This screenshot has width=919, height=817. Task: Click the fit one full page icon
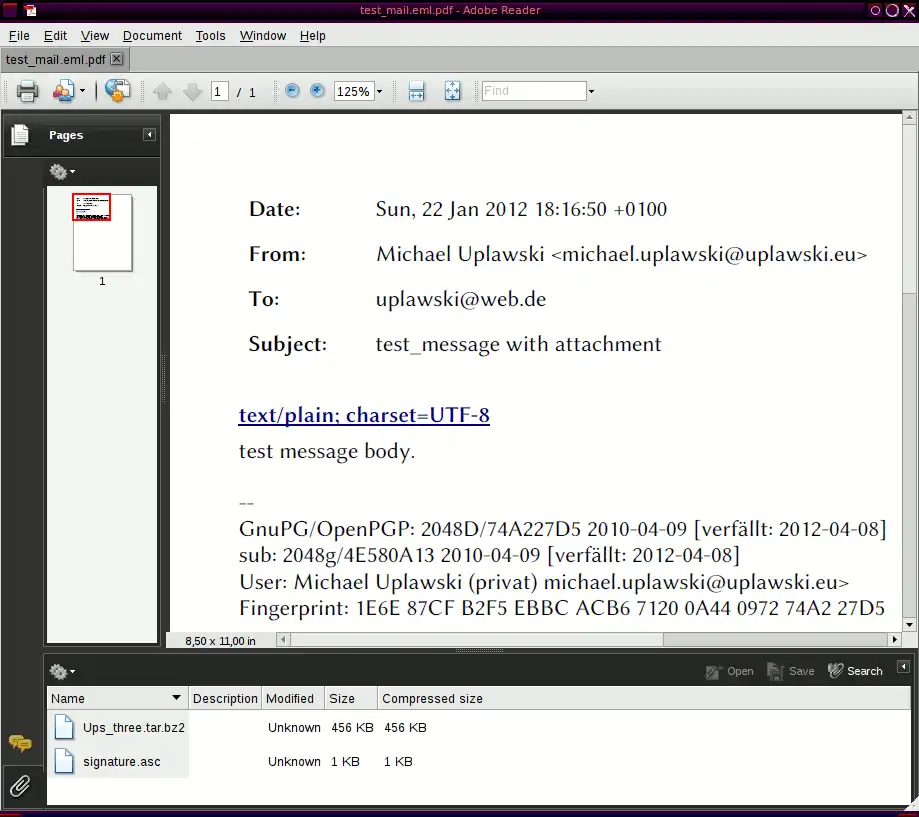(452, 91)
